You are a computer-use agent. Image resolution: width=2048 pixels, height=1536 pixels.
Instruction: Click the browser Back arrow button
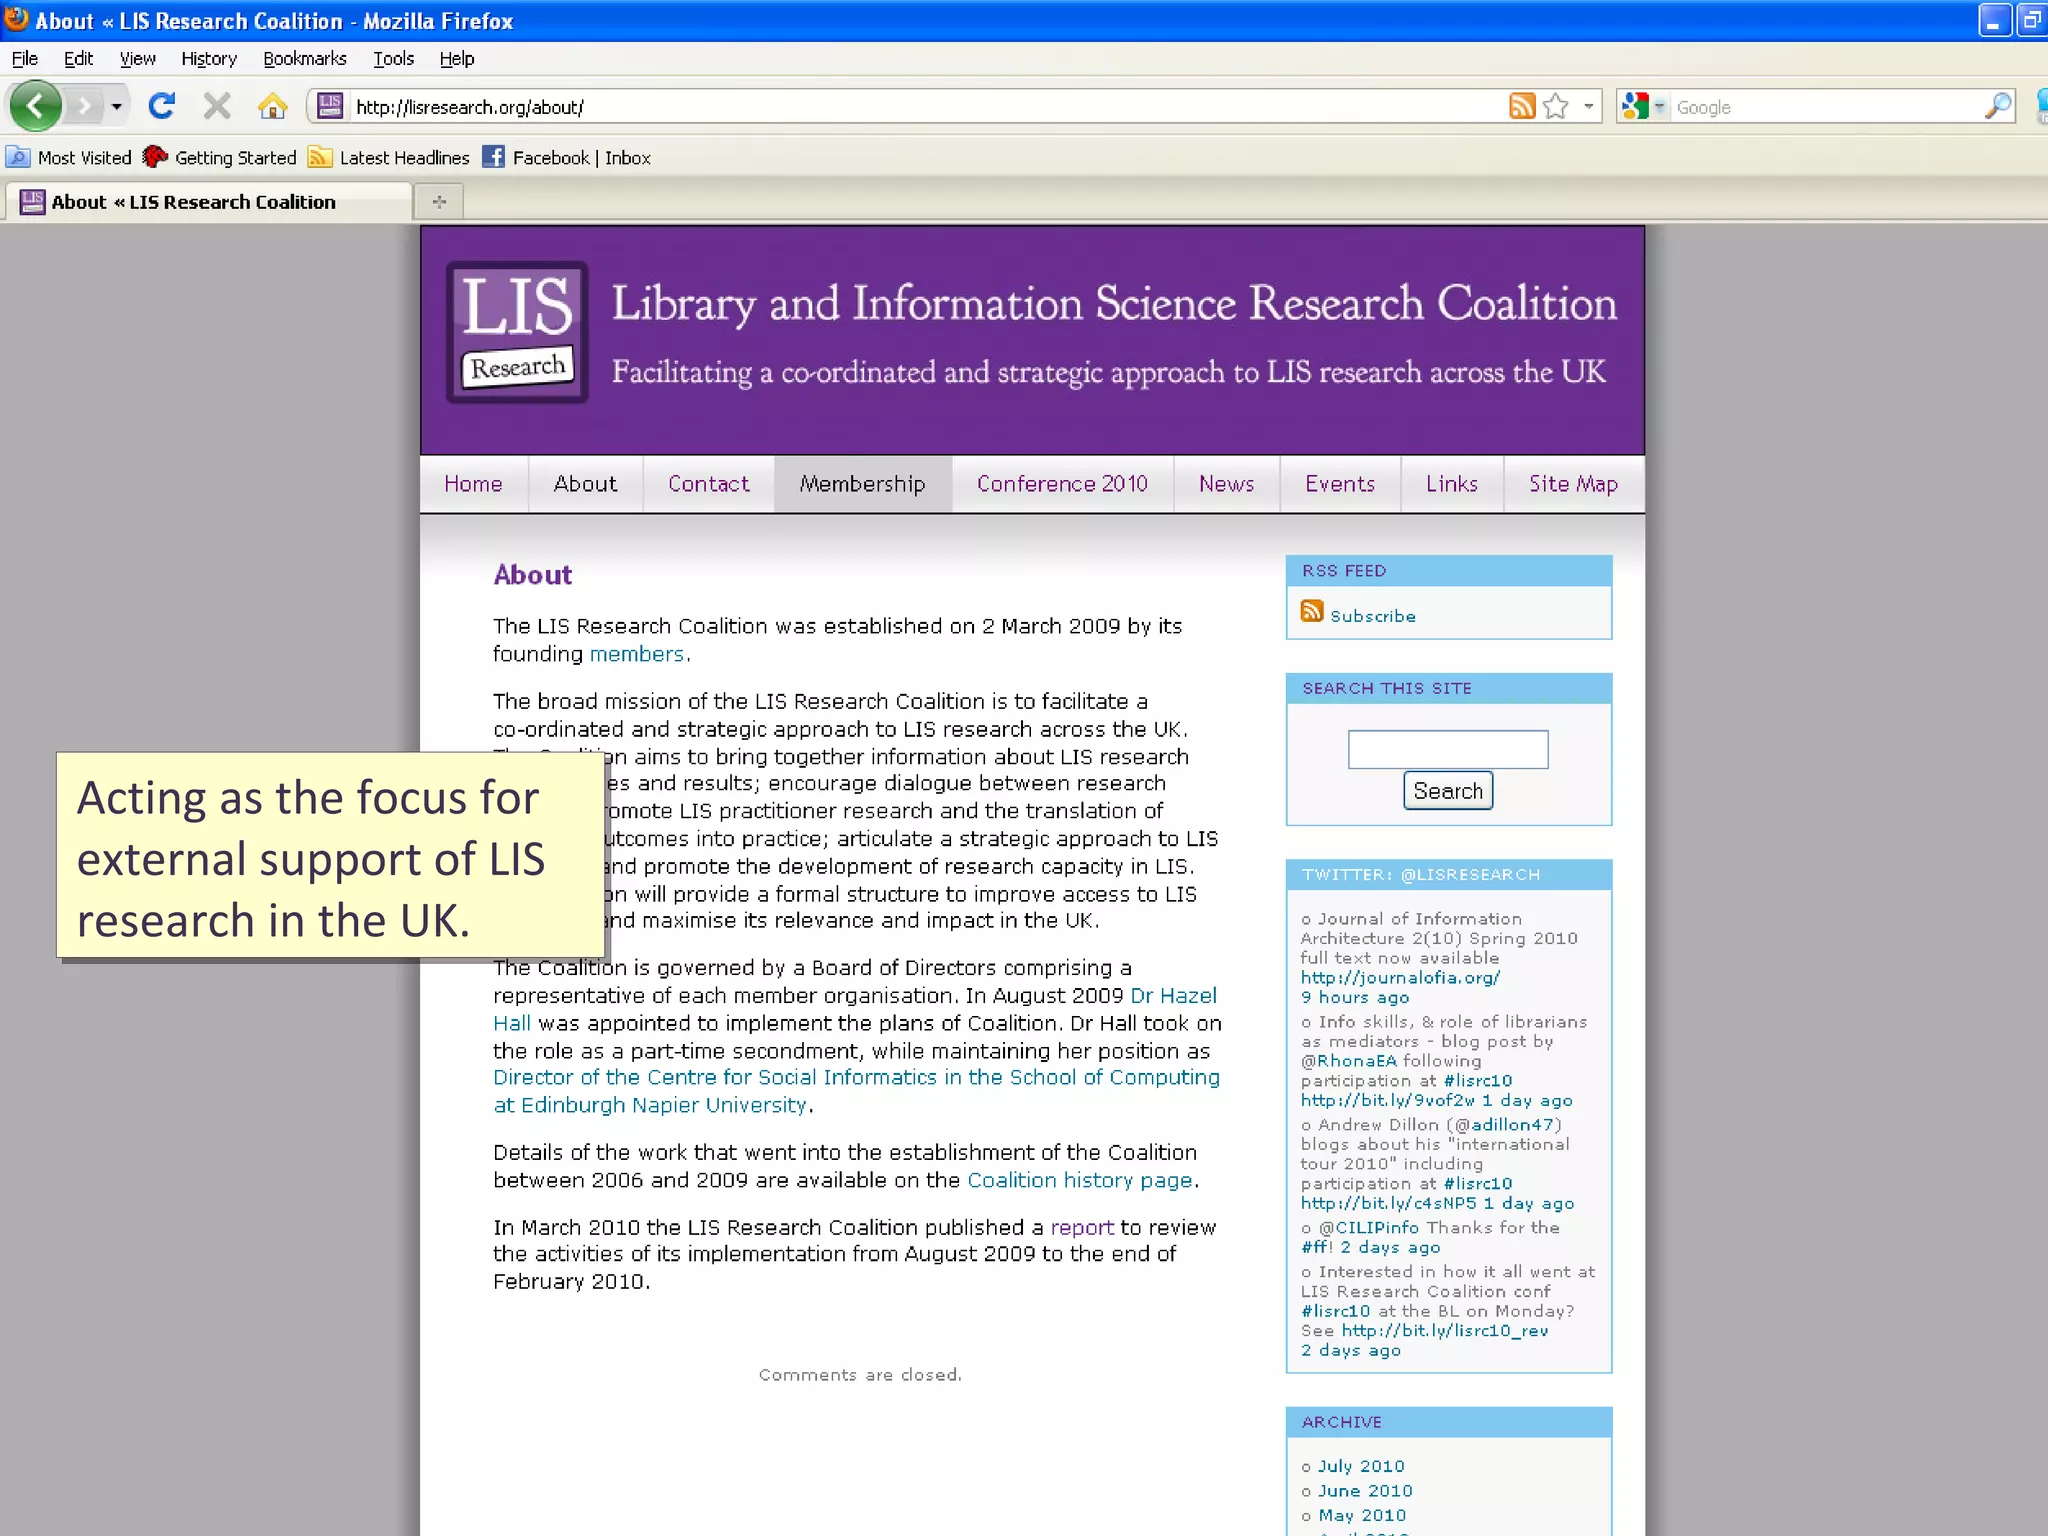click(x=35, y=105)
